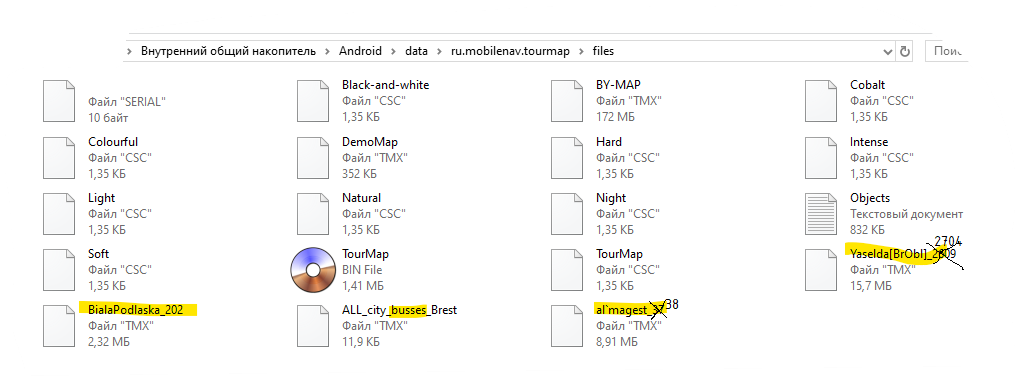Select the Cobalt CSC file icon
This screenshot has height=381, width=1021.
click(820, 101)
